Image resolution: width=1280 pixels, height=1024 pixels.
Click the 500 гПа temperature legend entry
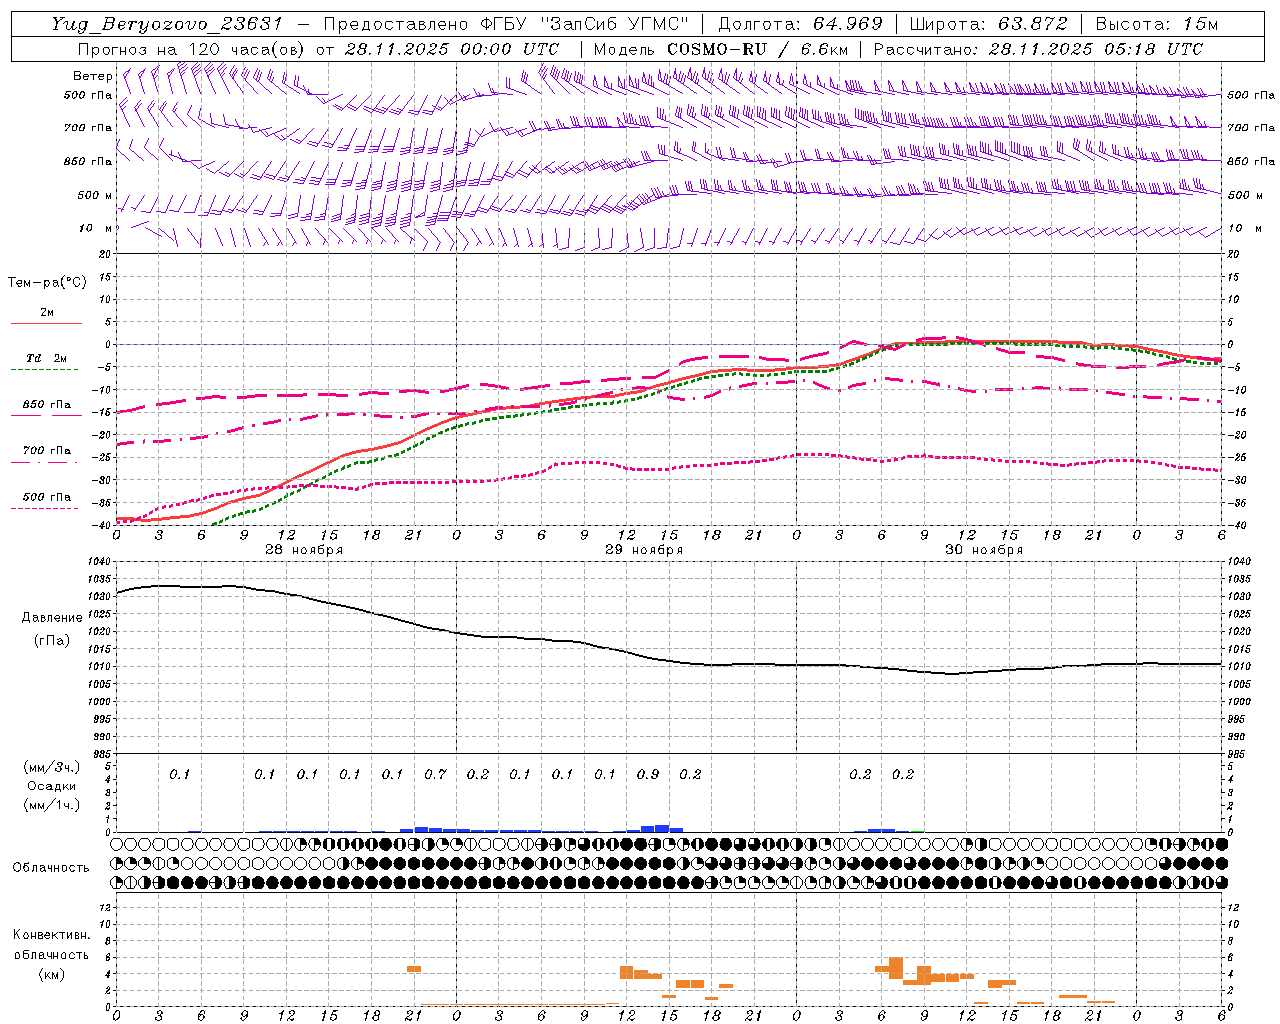coord(47,497)
